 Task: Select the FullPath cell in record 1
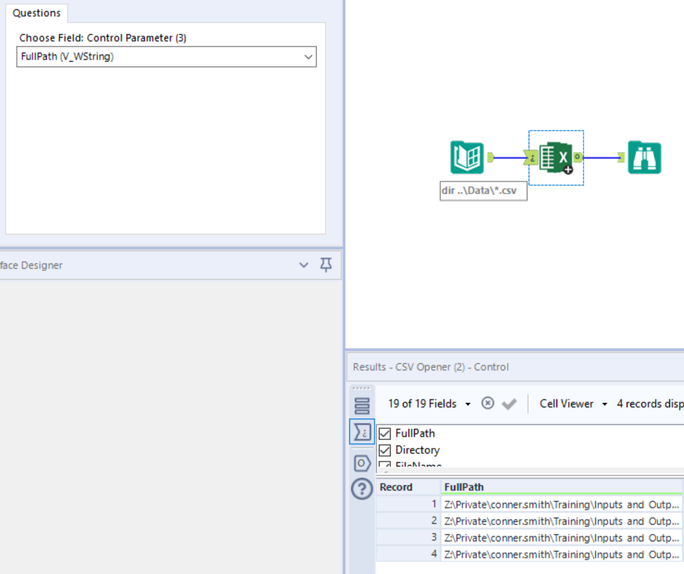click(x=562, y=505)
